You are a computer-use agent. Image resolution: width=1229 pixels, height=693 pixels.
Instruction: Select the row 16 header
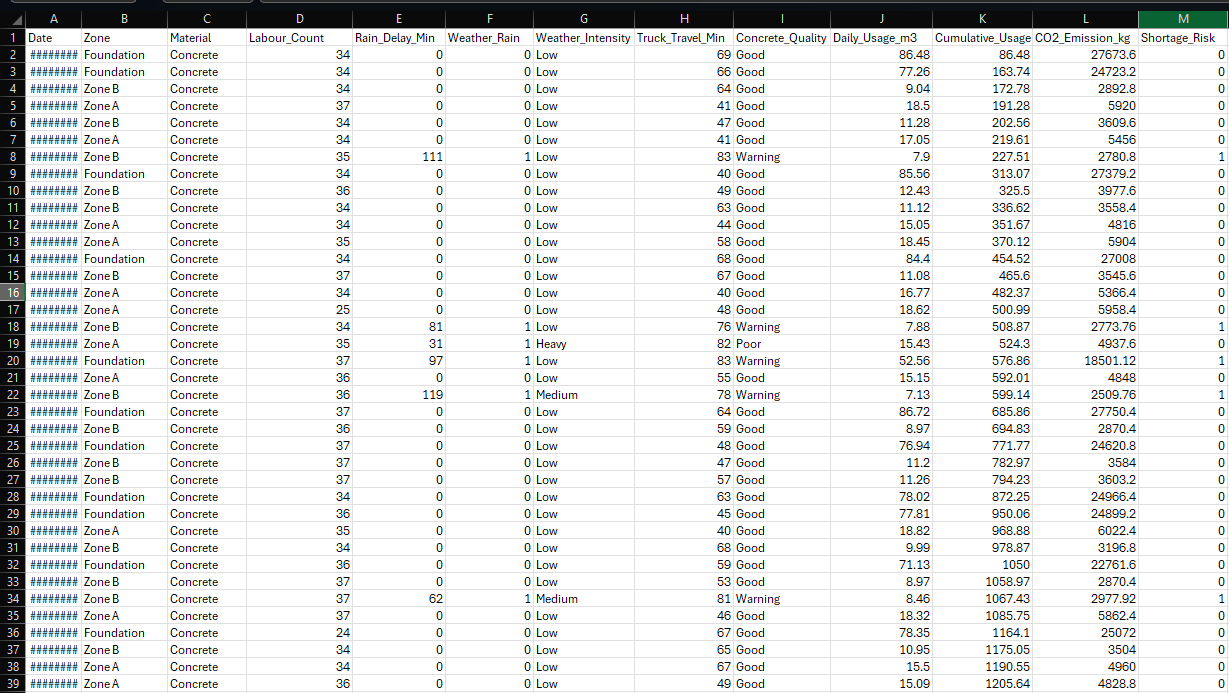coord(13,293)
